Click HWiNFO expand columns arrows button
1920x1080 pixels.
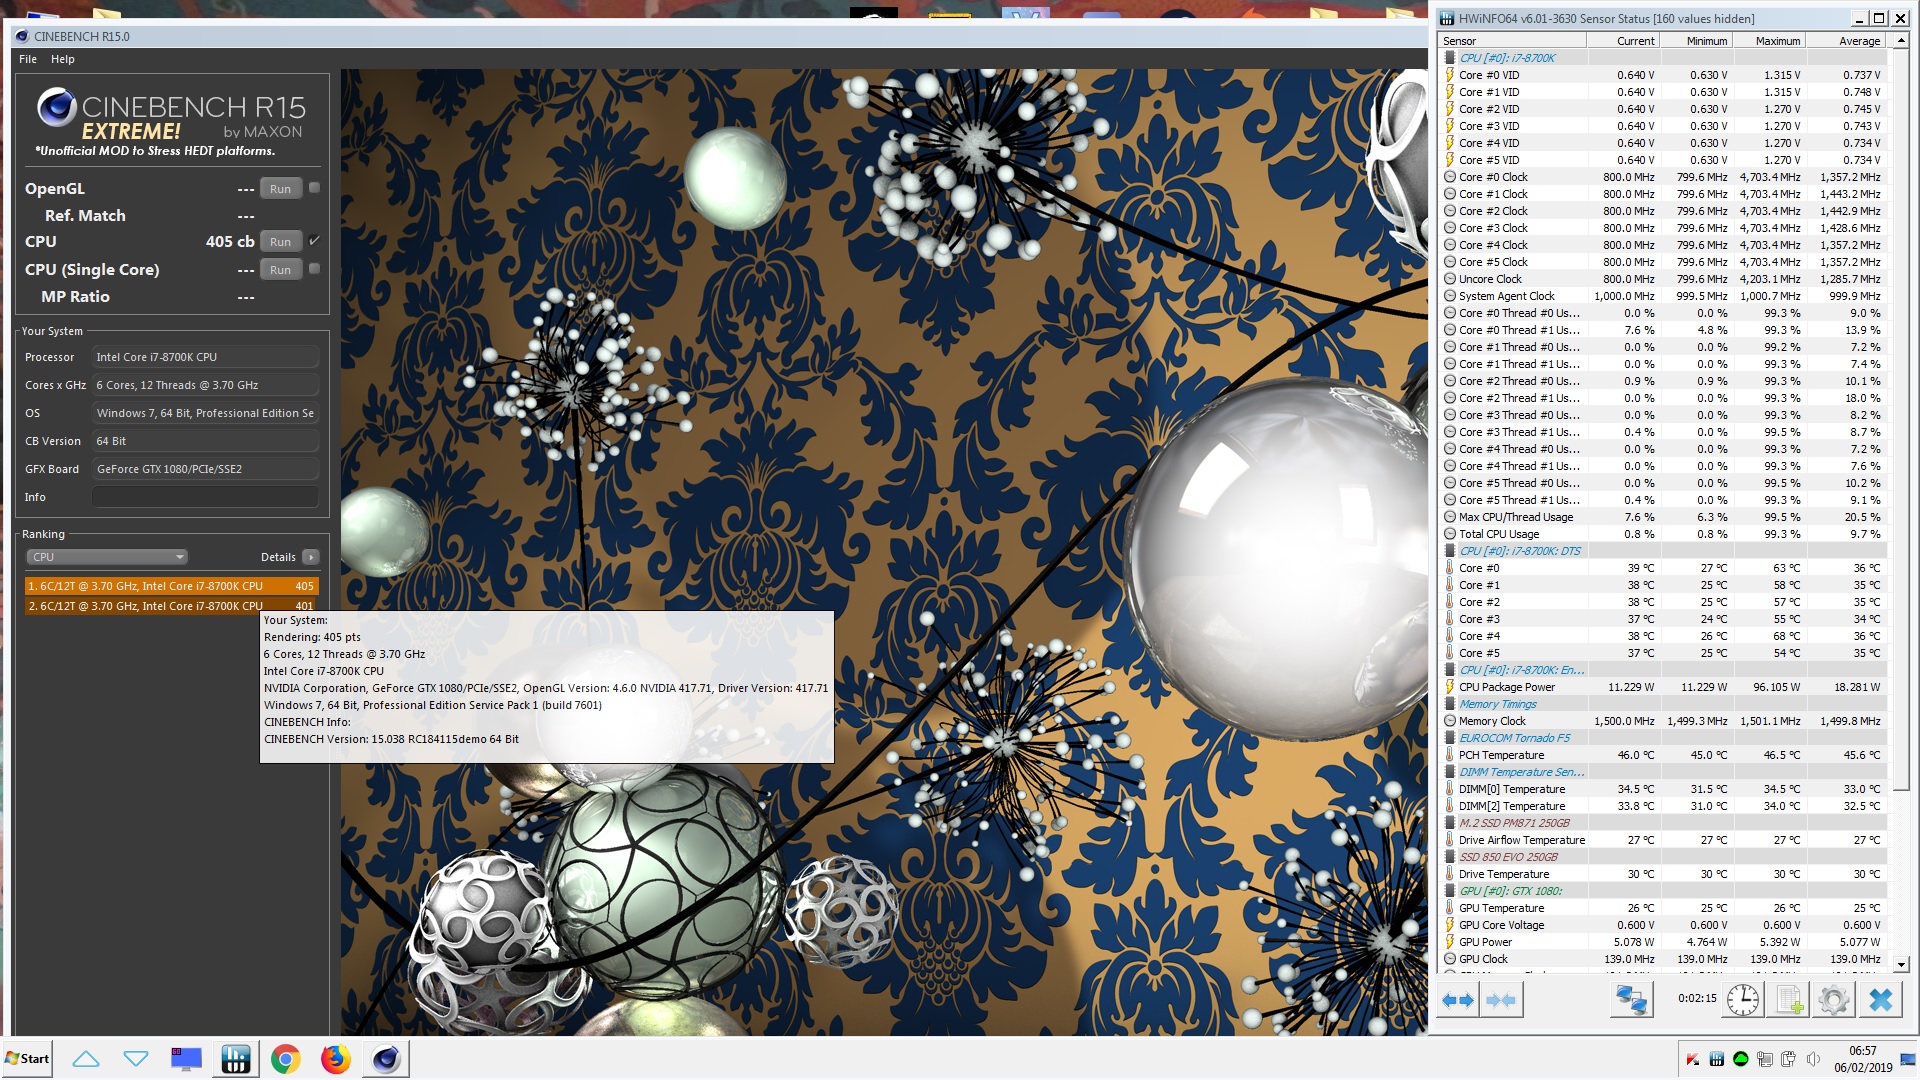coord(1458,1000)
